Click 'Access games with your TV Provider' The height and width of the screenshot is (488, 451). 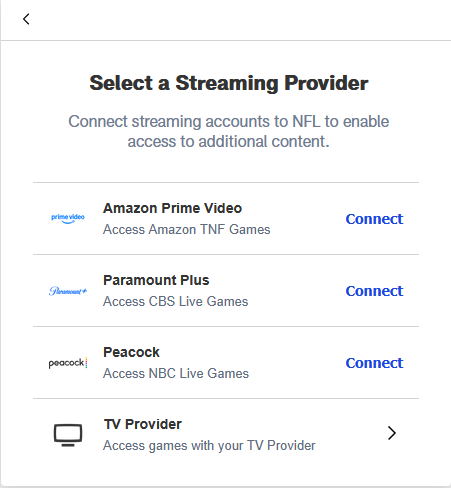(x=209, y=445)
